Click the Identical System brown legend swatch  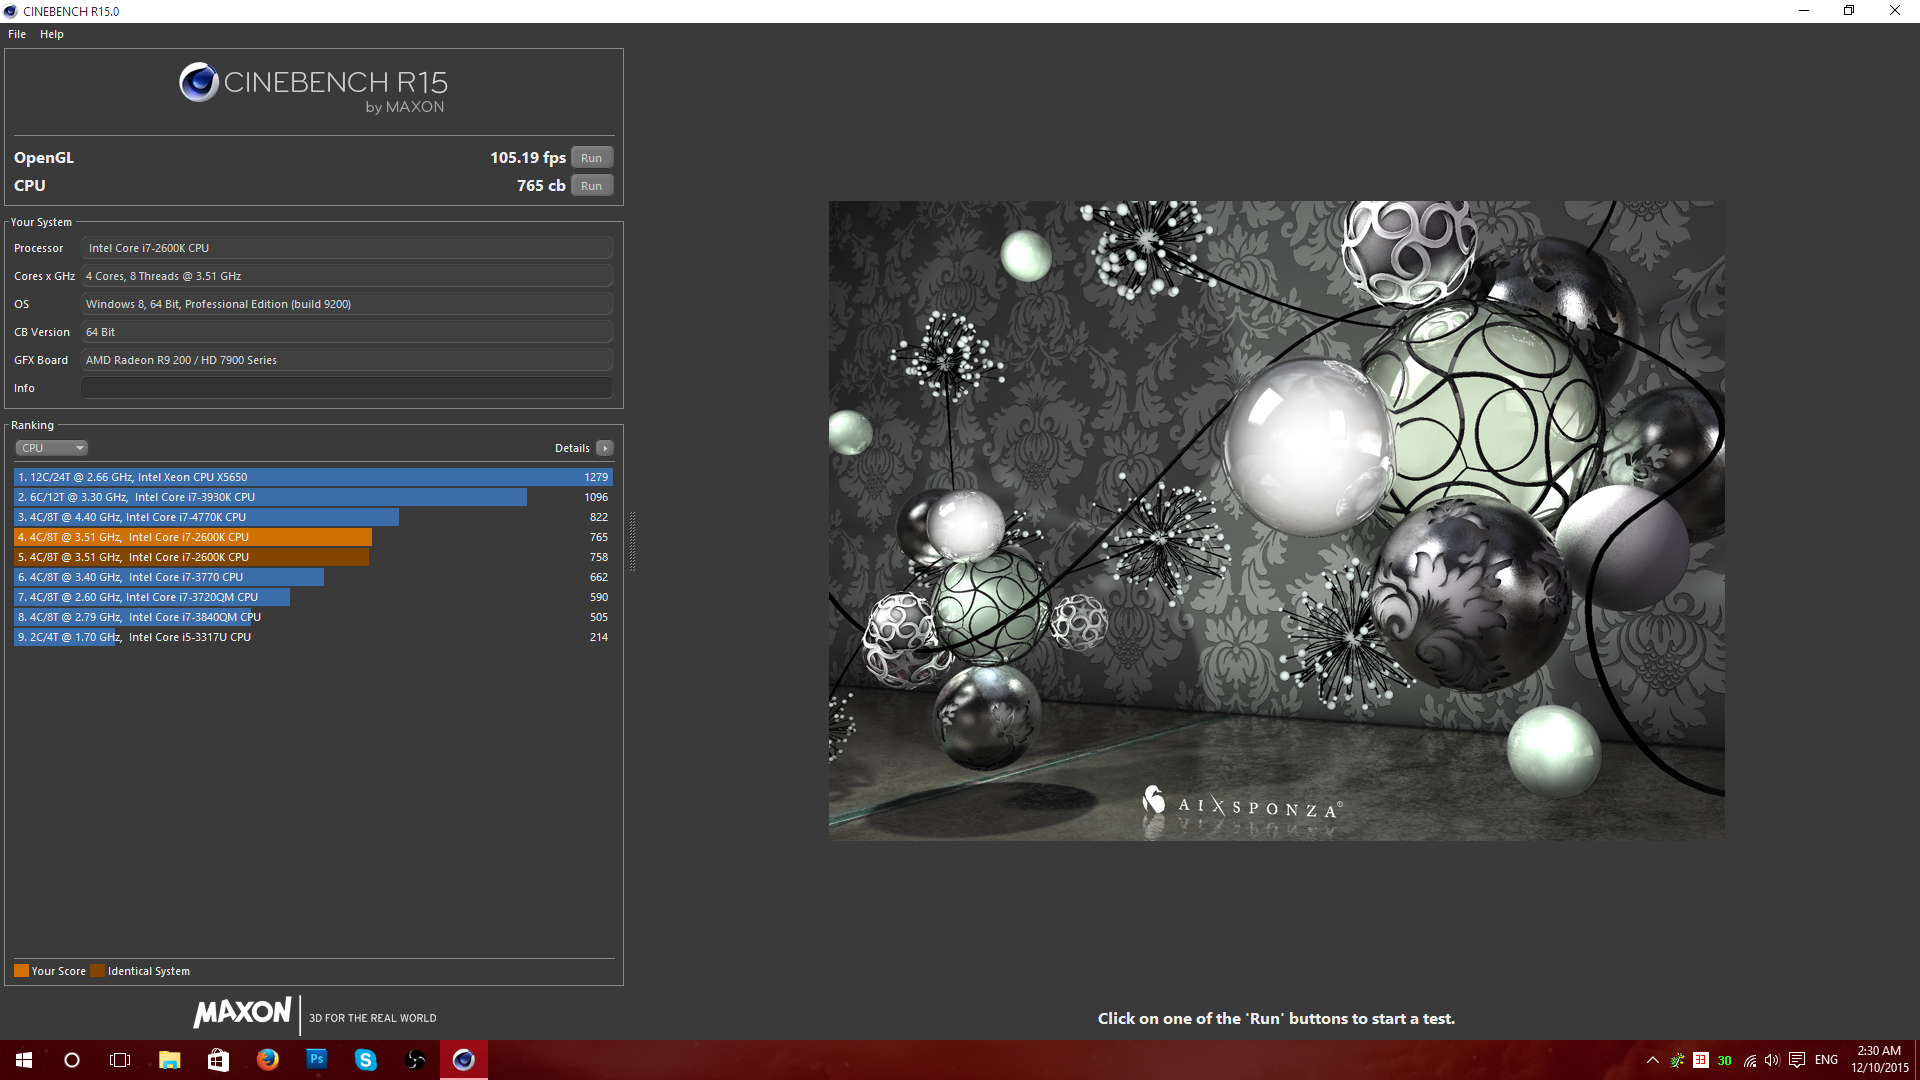tap(97, 971)
